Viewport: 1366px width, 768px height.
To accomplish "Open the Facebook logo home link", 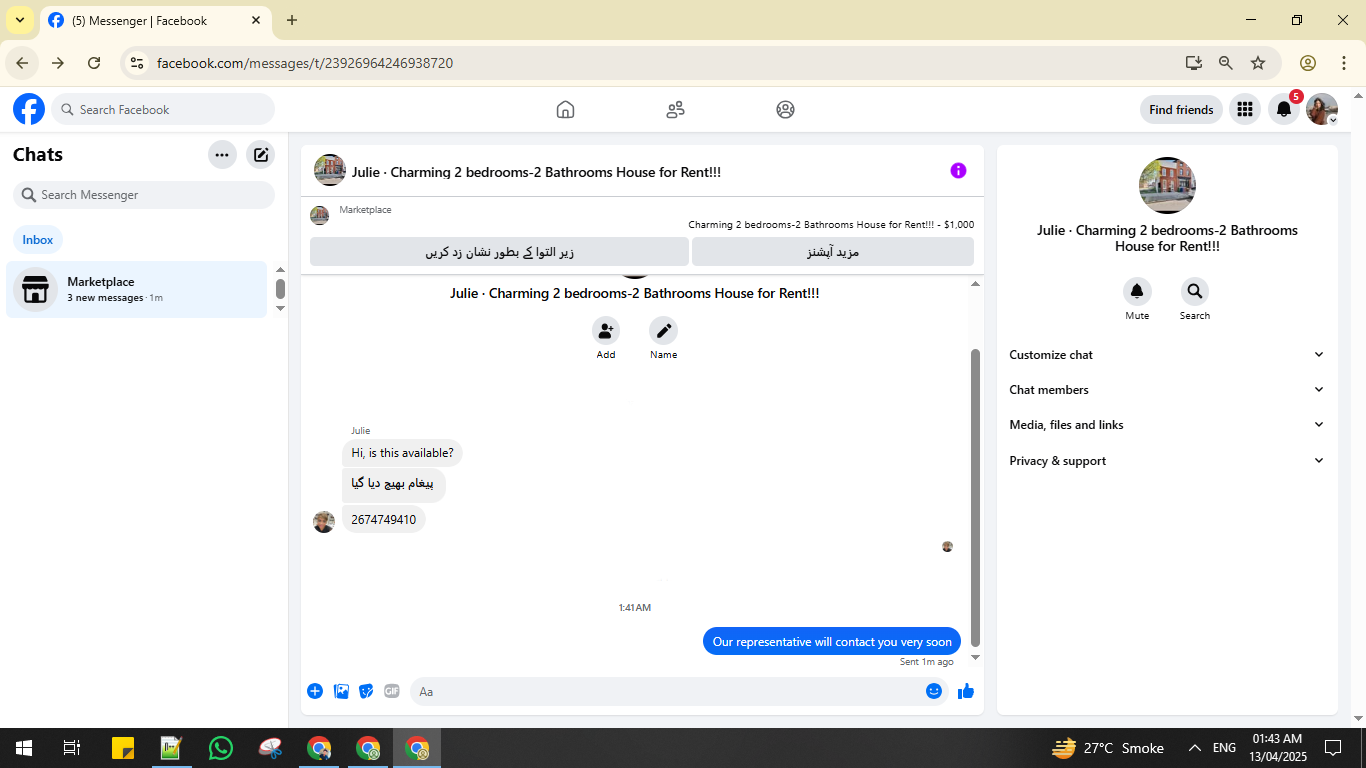I will 29,109.
